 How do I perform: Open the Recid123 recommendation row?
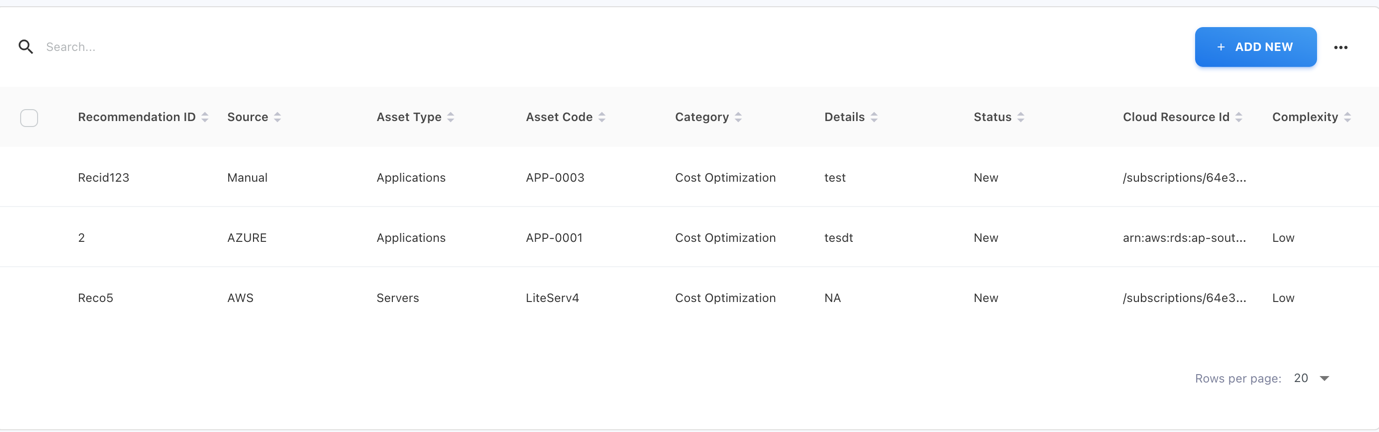(x=104, y=178)
